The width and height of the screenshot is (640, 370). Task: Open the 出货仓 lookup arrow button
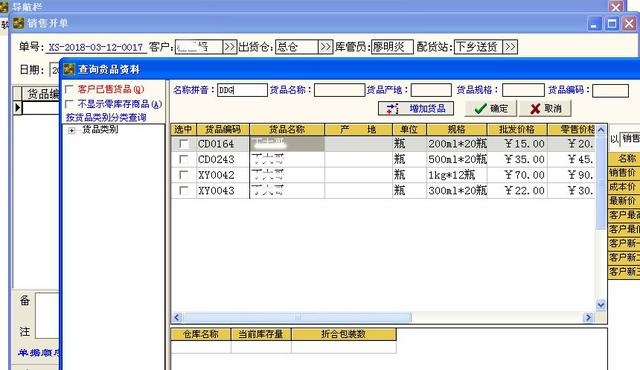click(x=325, y=47)
